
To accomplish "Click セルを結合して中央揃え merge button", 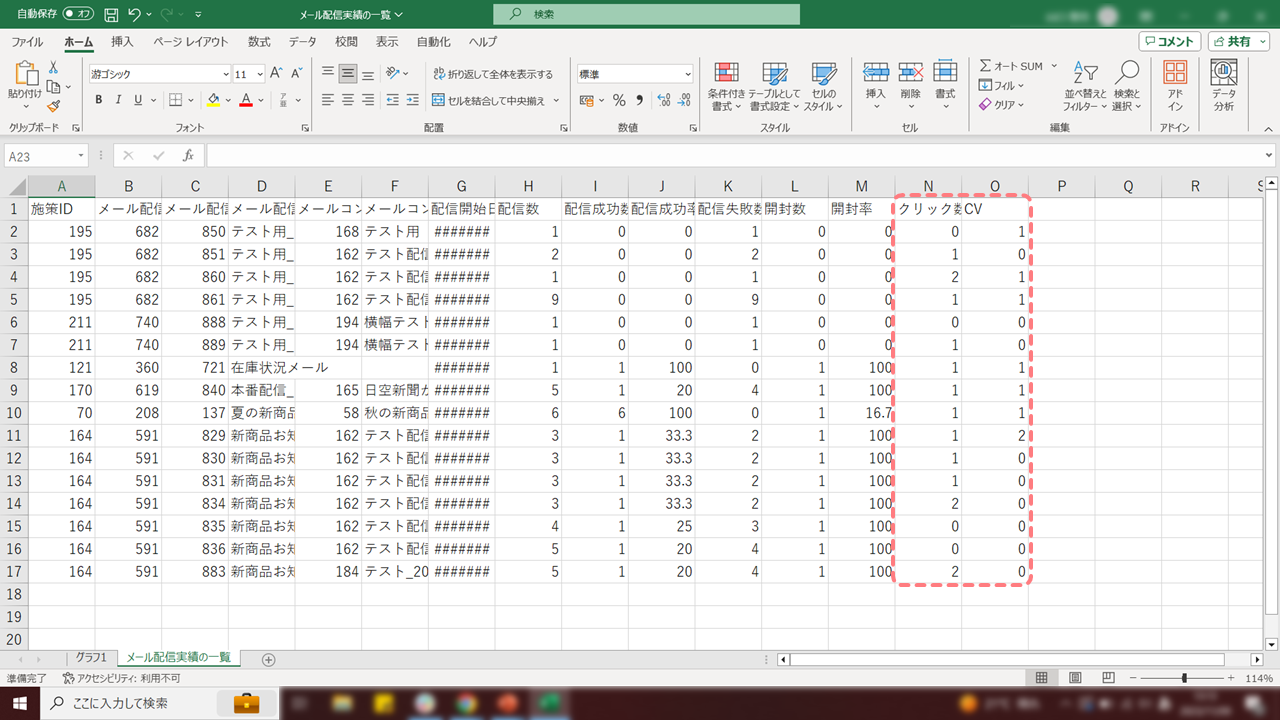I will coord(489,100).
